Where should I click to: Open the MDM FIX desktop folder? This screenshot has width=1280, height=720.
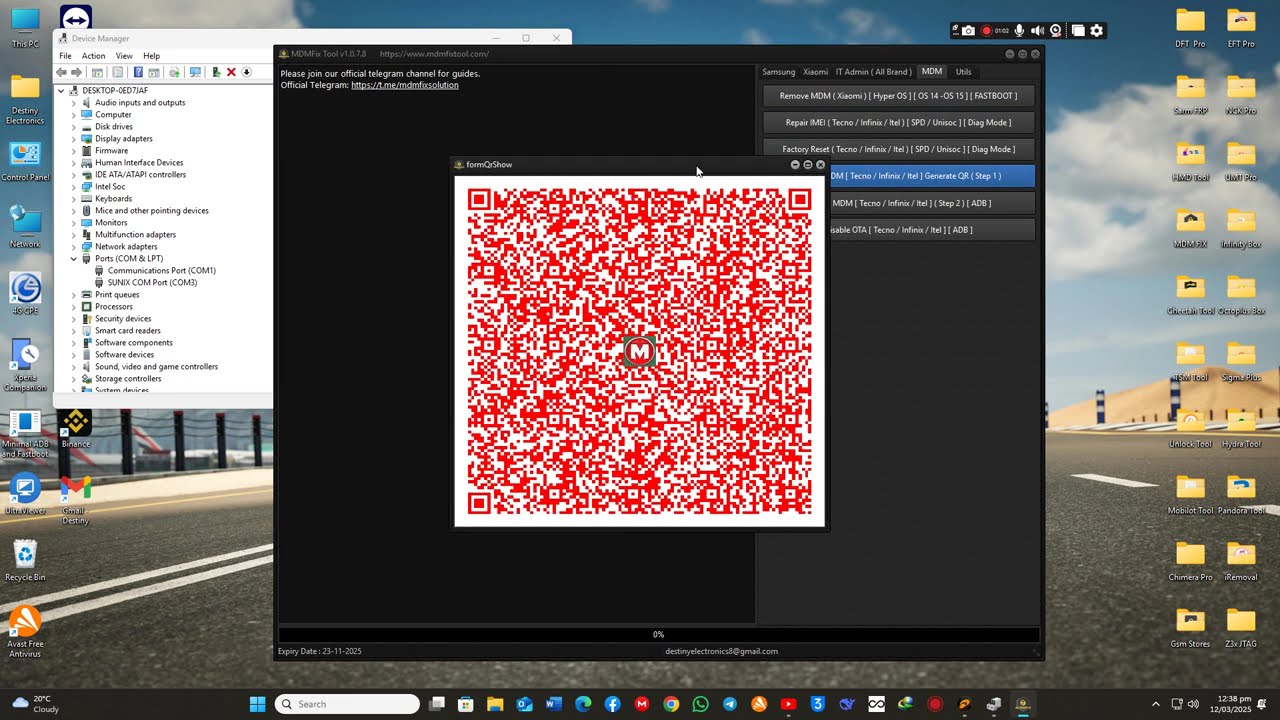[x=1190, y=227]
